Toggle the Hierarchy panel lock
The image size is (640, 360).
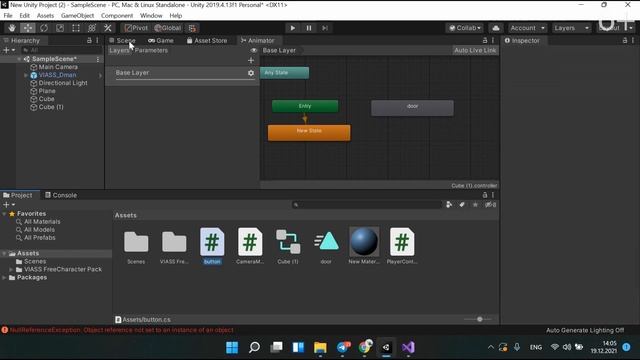89,40
